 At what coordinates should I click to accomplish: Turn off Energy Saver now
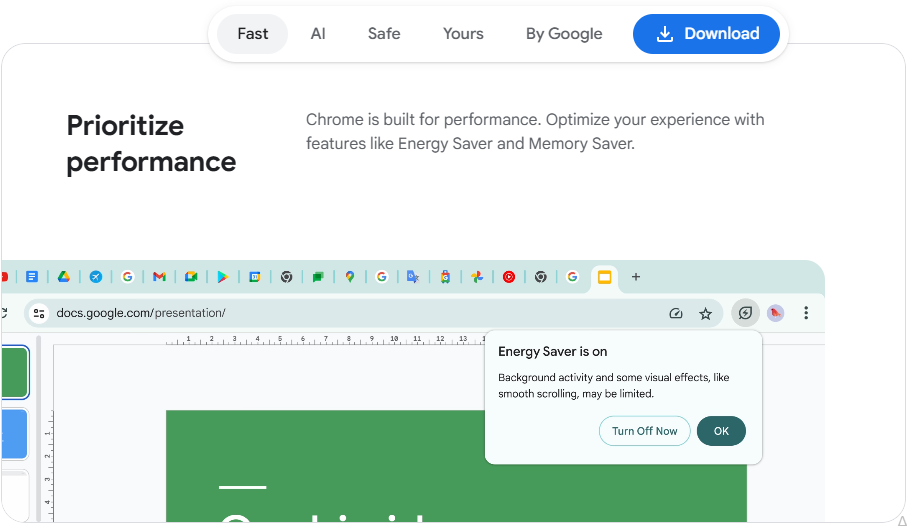[x=644, y=431]
